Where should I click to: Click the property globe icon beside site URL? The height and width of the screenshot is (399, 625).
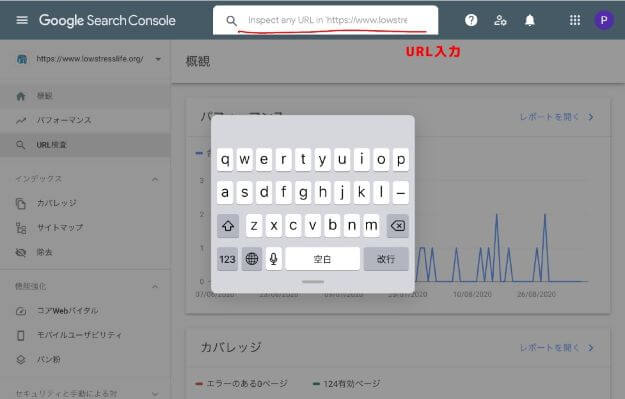tap(22, 59)
